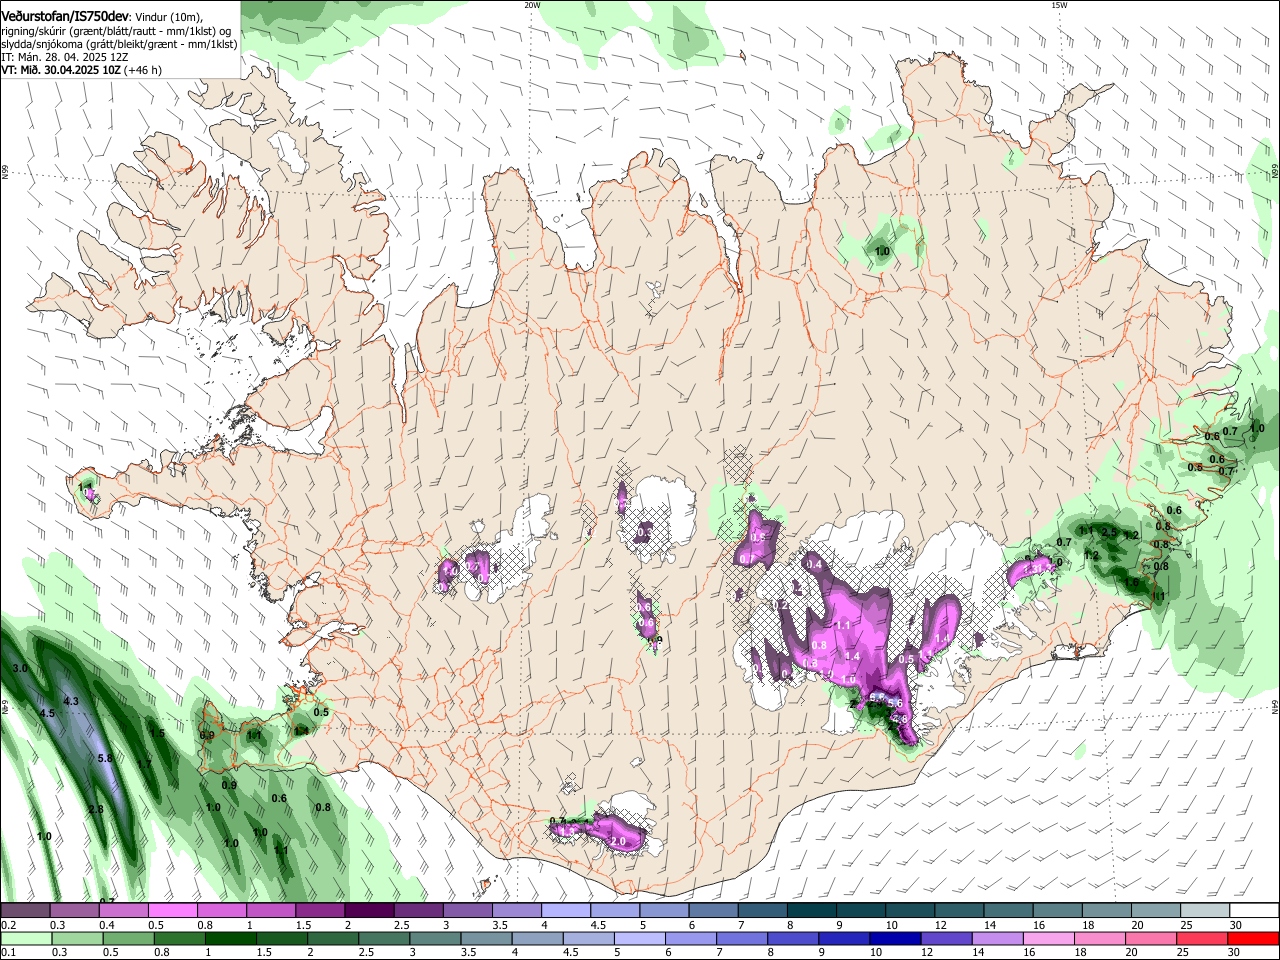Click the '0.1' label starting the lower legend row
Screen dimensions: 1280x960
[x=9, y=953]
